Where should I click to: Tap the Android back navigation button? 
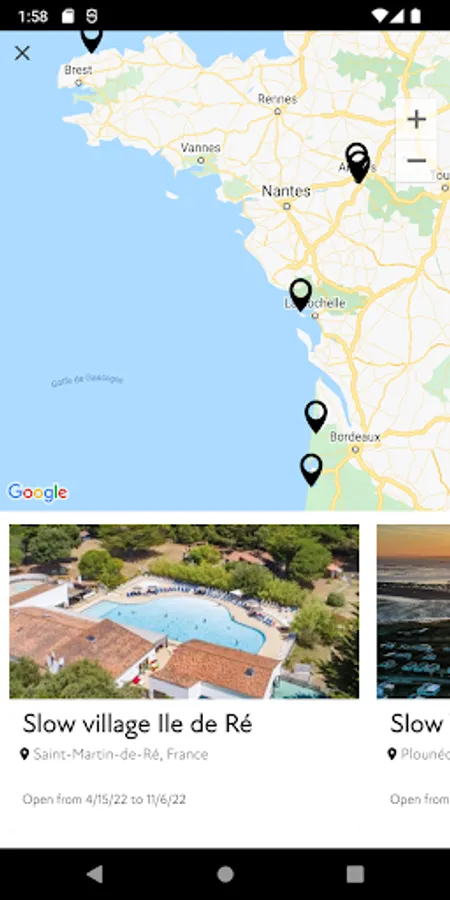[x=95, y=874]
